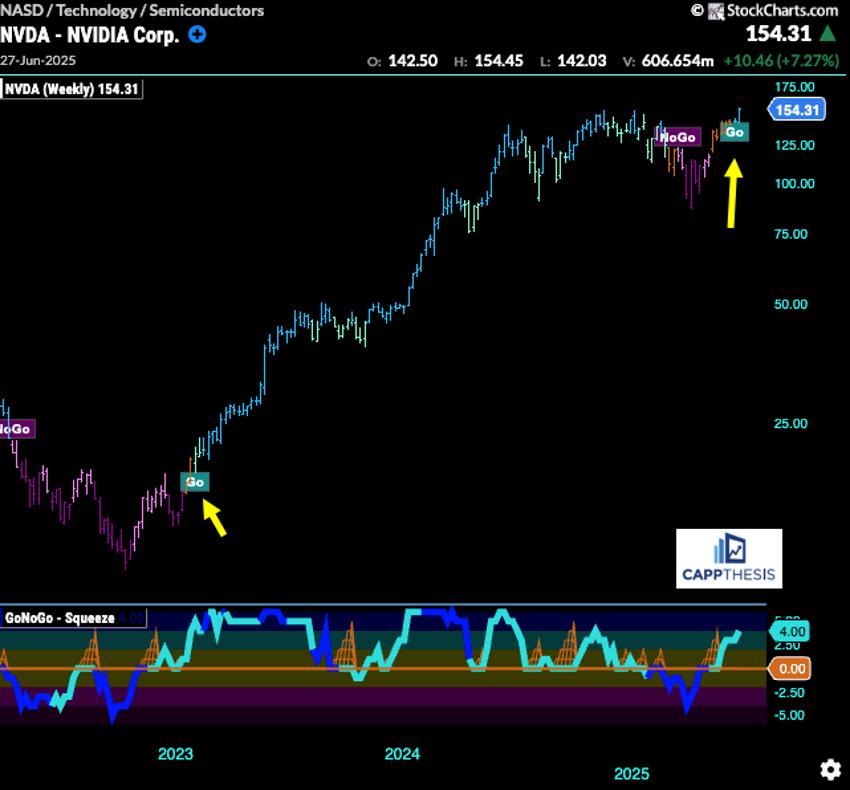Viewport: 850px width, 790px height.
Task: Click the low value 142.03
Action: coord(582,60)
